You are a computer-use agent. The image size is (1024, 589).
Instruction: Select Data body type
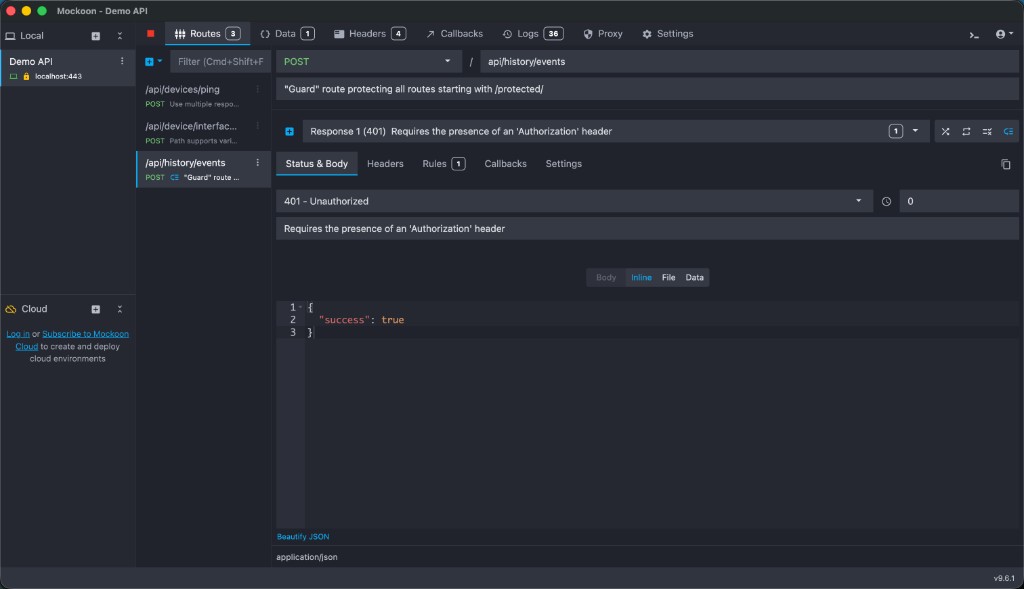point(694,278)
